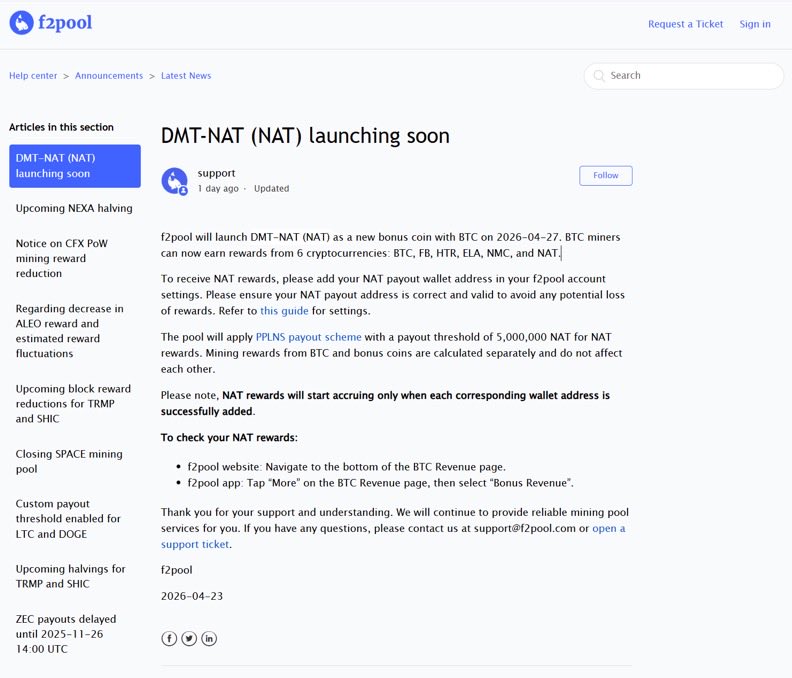The image size is (792, 678).
Task: Open the Latest News breadcrumb
Action: pos(186,76)
